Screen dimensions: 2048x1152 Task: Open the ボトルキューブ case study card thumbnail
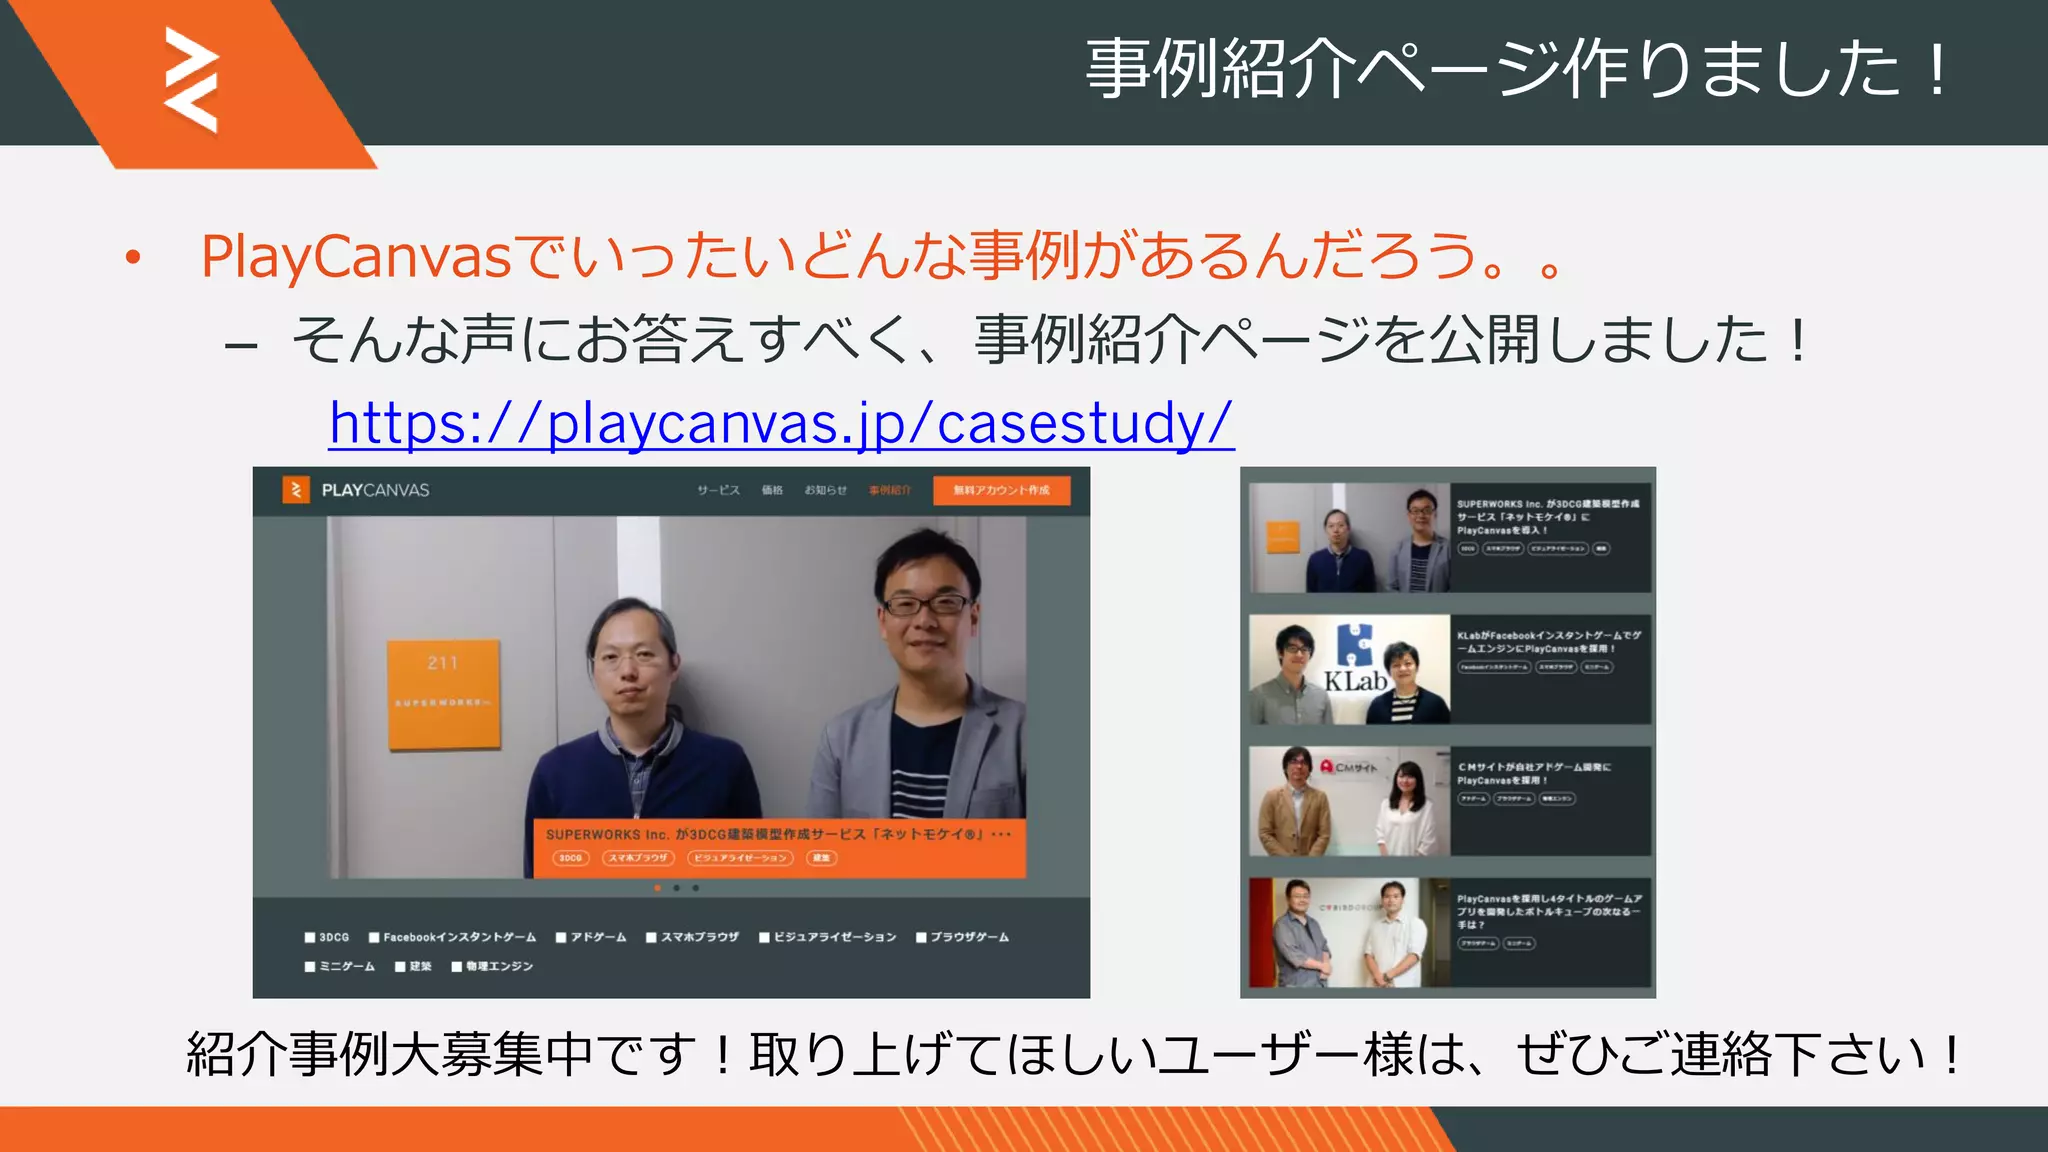pos(1349,933)
